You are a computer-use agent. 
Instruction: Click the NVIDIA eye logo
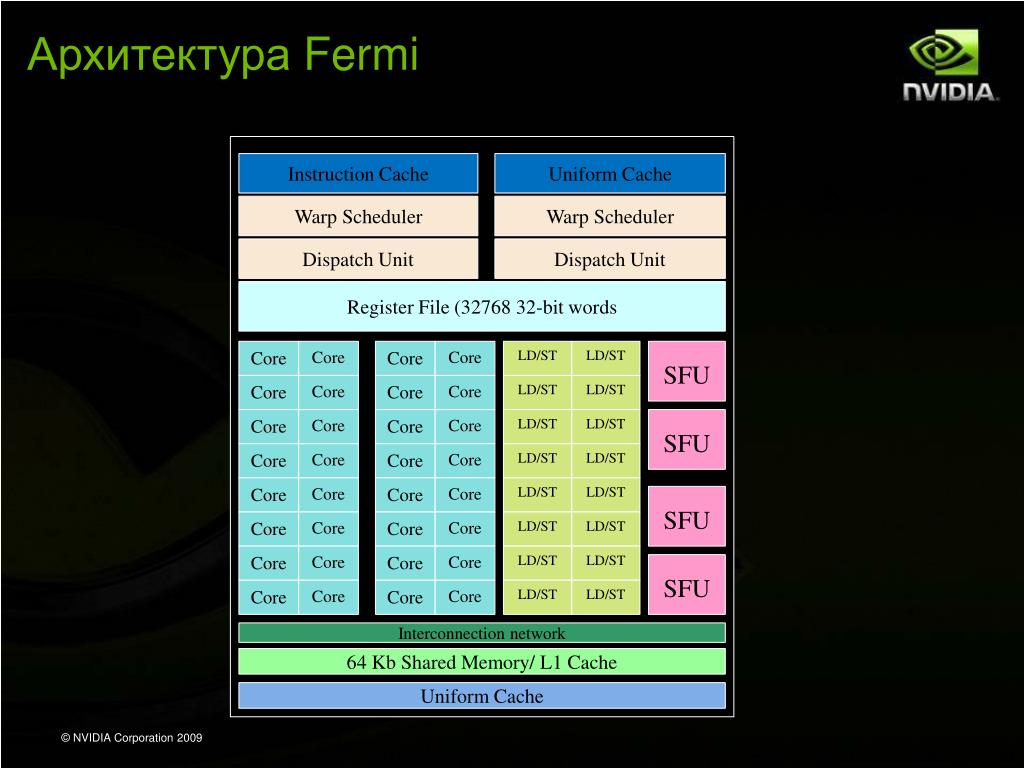click(944, 52)
